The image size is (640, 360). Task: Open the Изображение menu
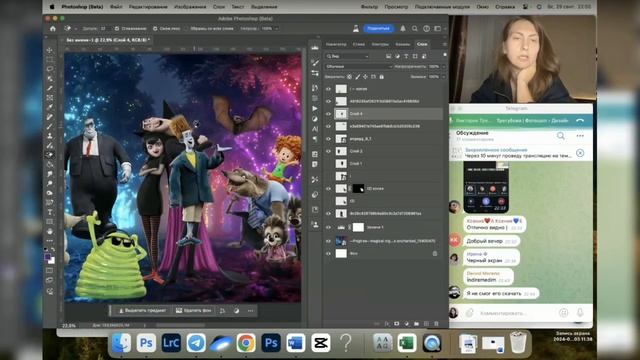pyautogui.click(x=190, y=7)
